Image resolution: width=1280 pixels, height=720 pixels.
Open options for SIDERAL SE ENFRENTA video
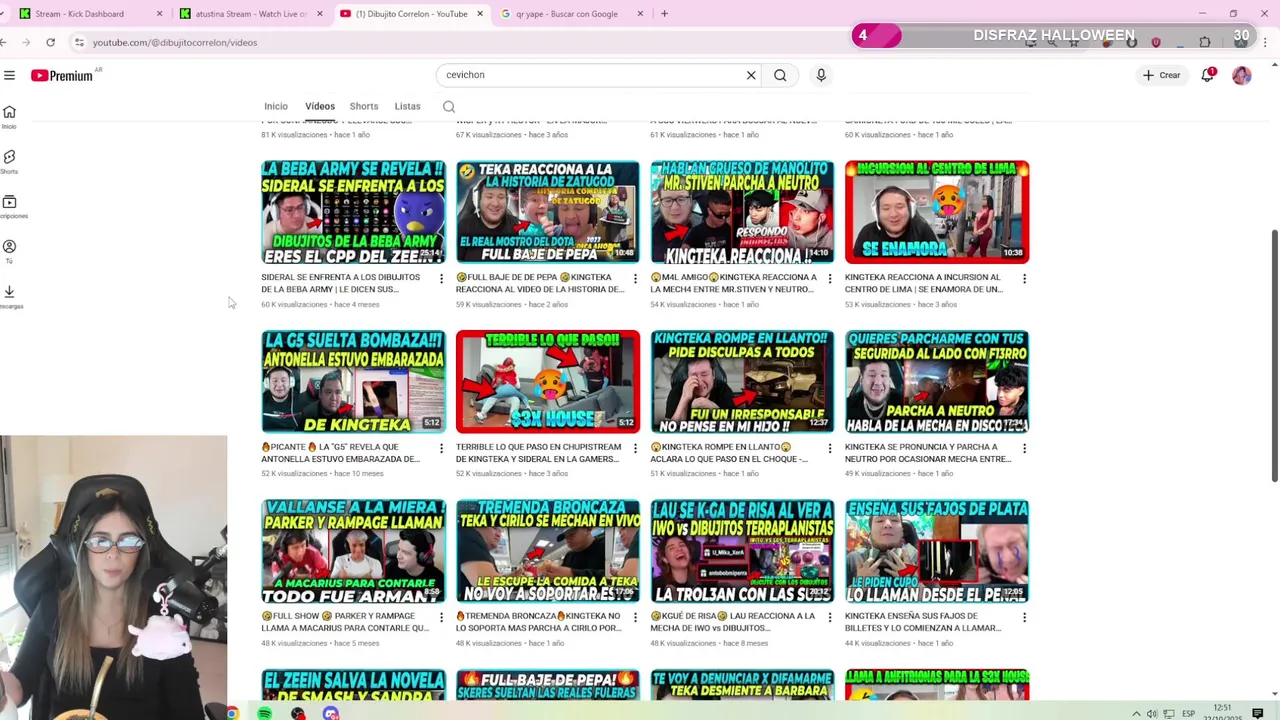(441, 278)
